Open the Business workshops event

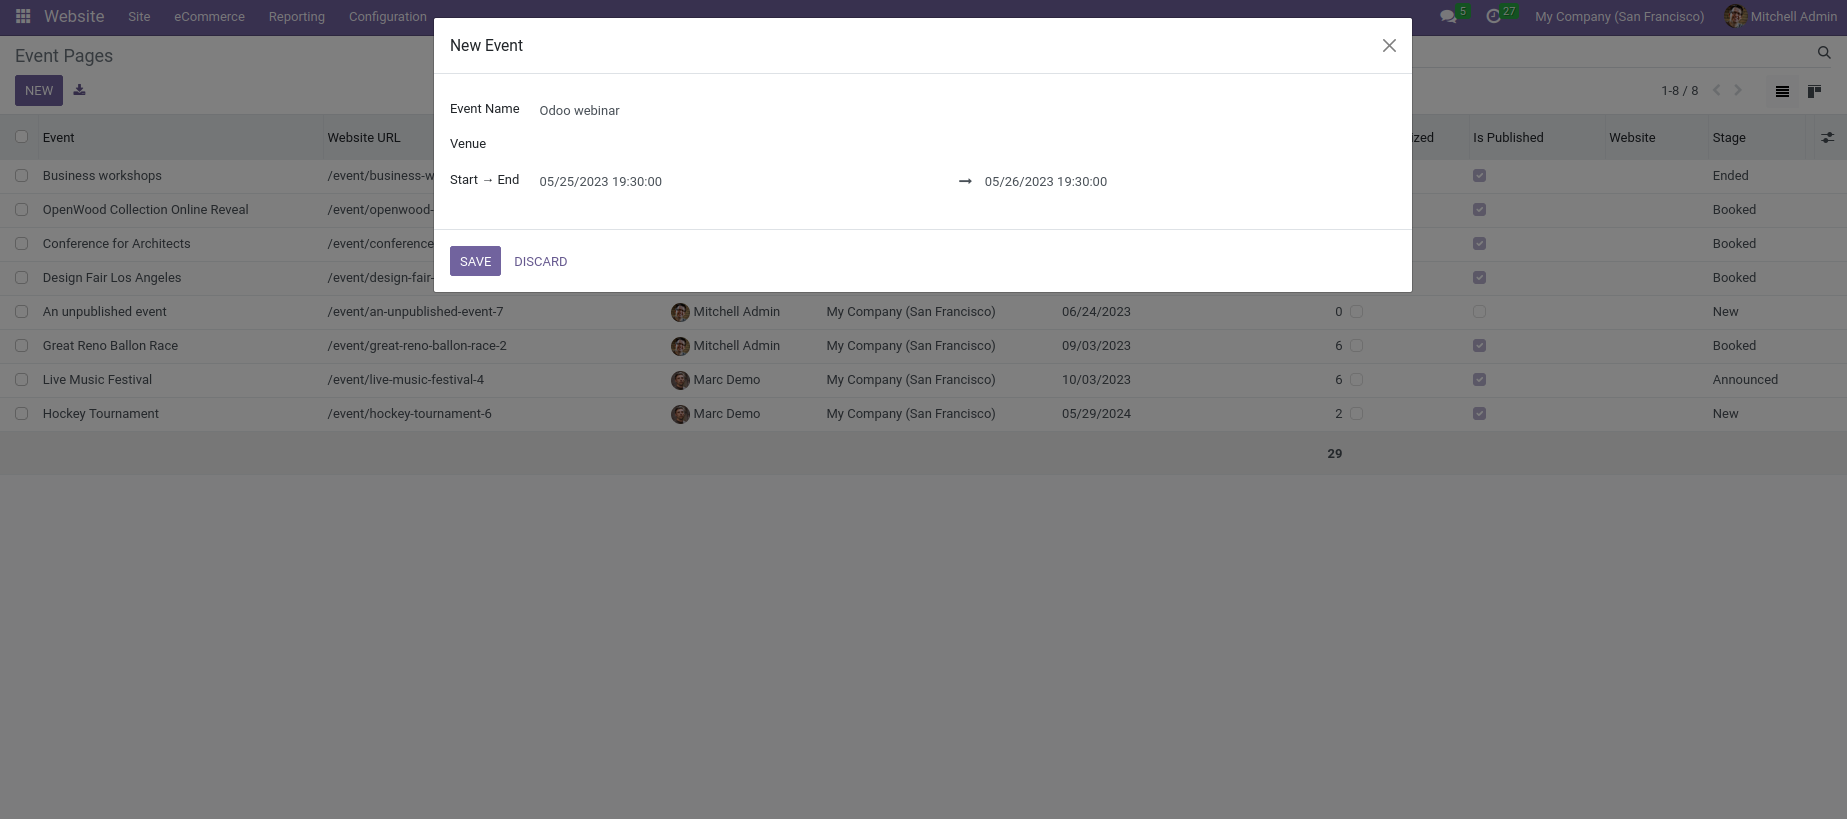pyautogui.click(x=102, y=176)
